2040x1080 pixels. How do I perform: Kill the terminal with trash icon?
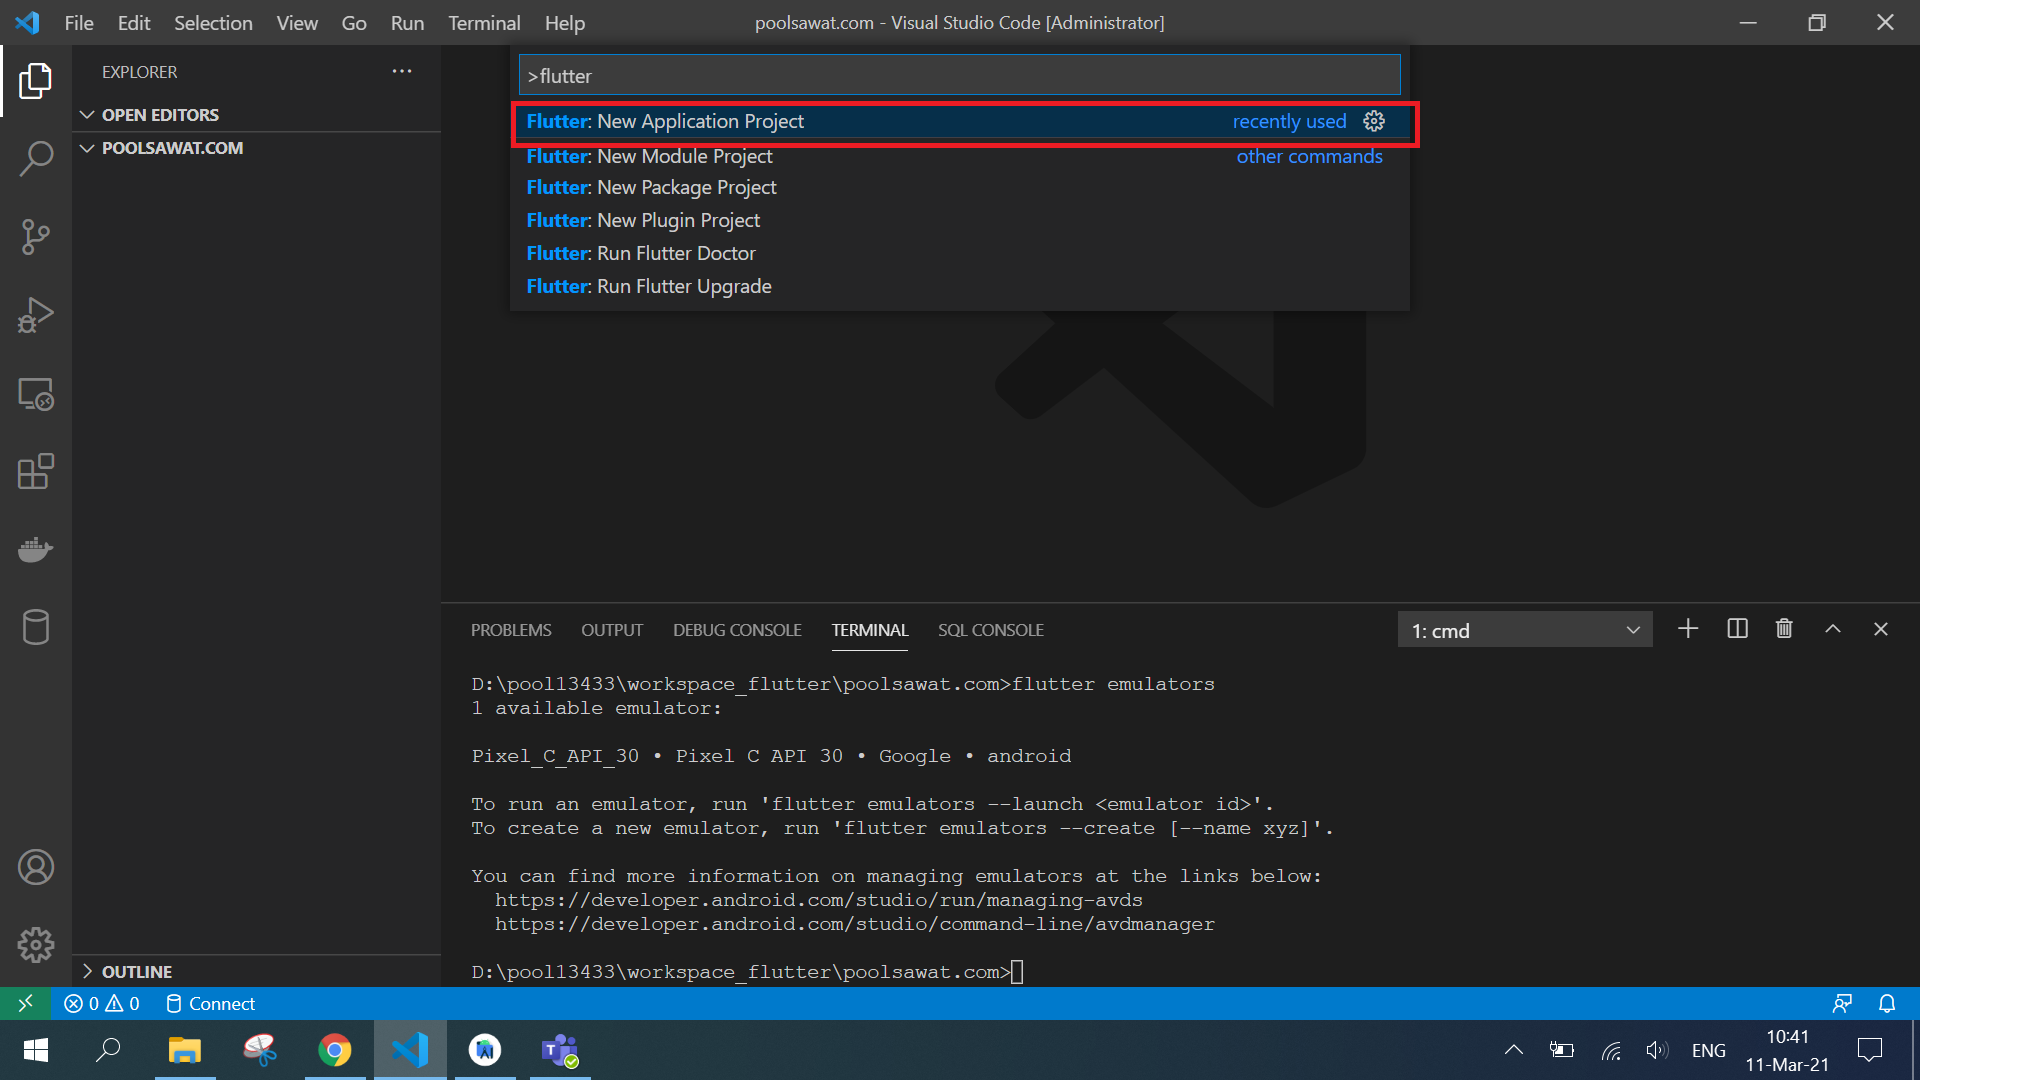(1784, 629)
